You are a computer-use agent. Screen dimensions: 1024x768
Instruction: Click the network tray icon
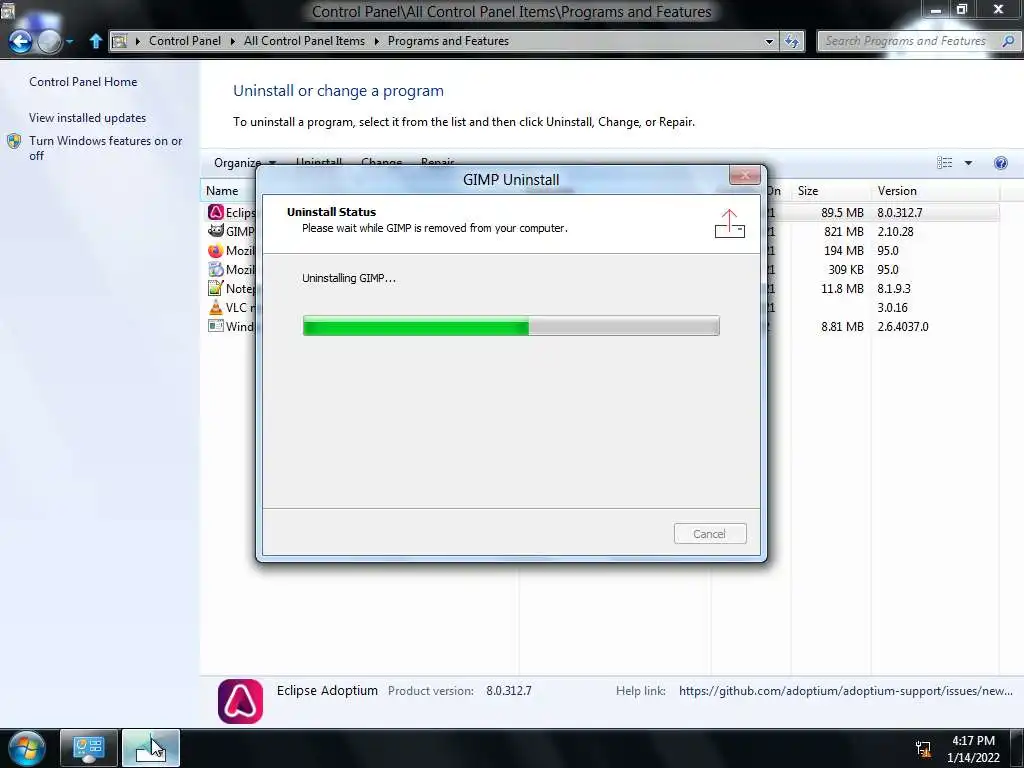(x=923, y=749)
